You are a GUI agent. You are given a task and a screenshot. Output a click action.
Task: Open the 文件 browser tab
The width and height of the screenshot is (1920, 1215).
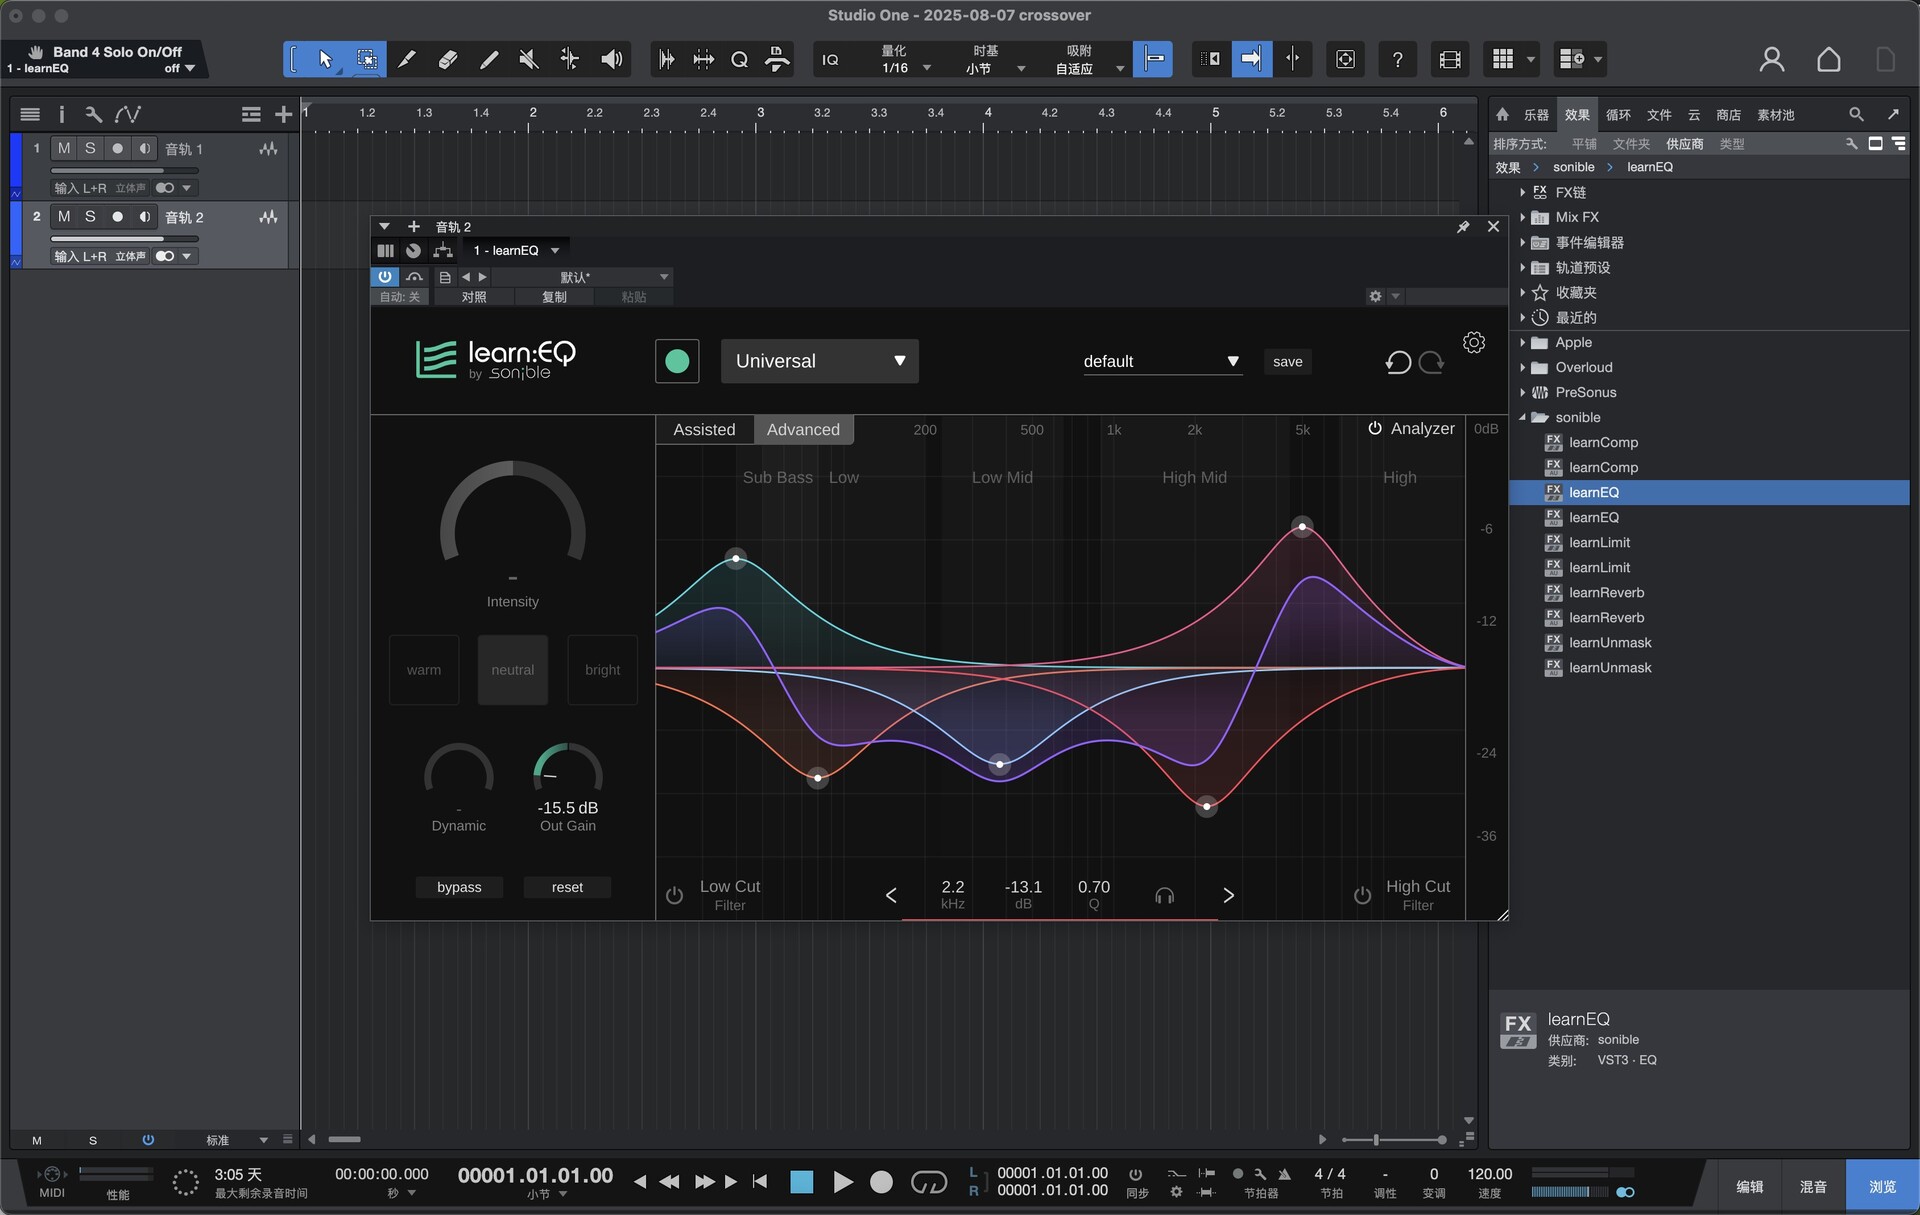(x=1659, y=115)
